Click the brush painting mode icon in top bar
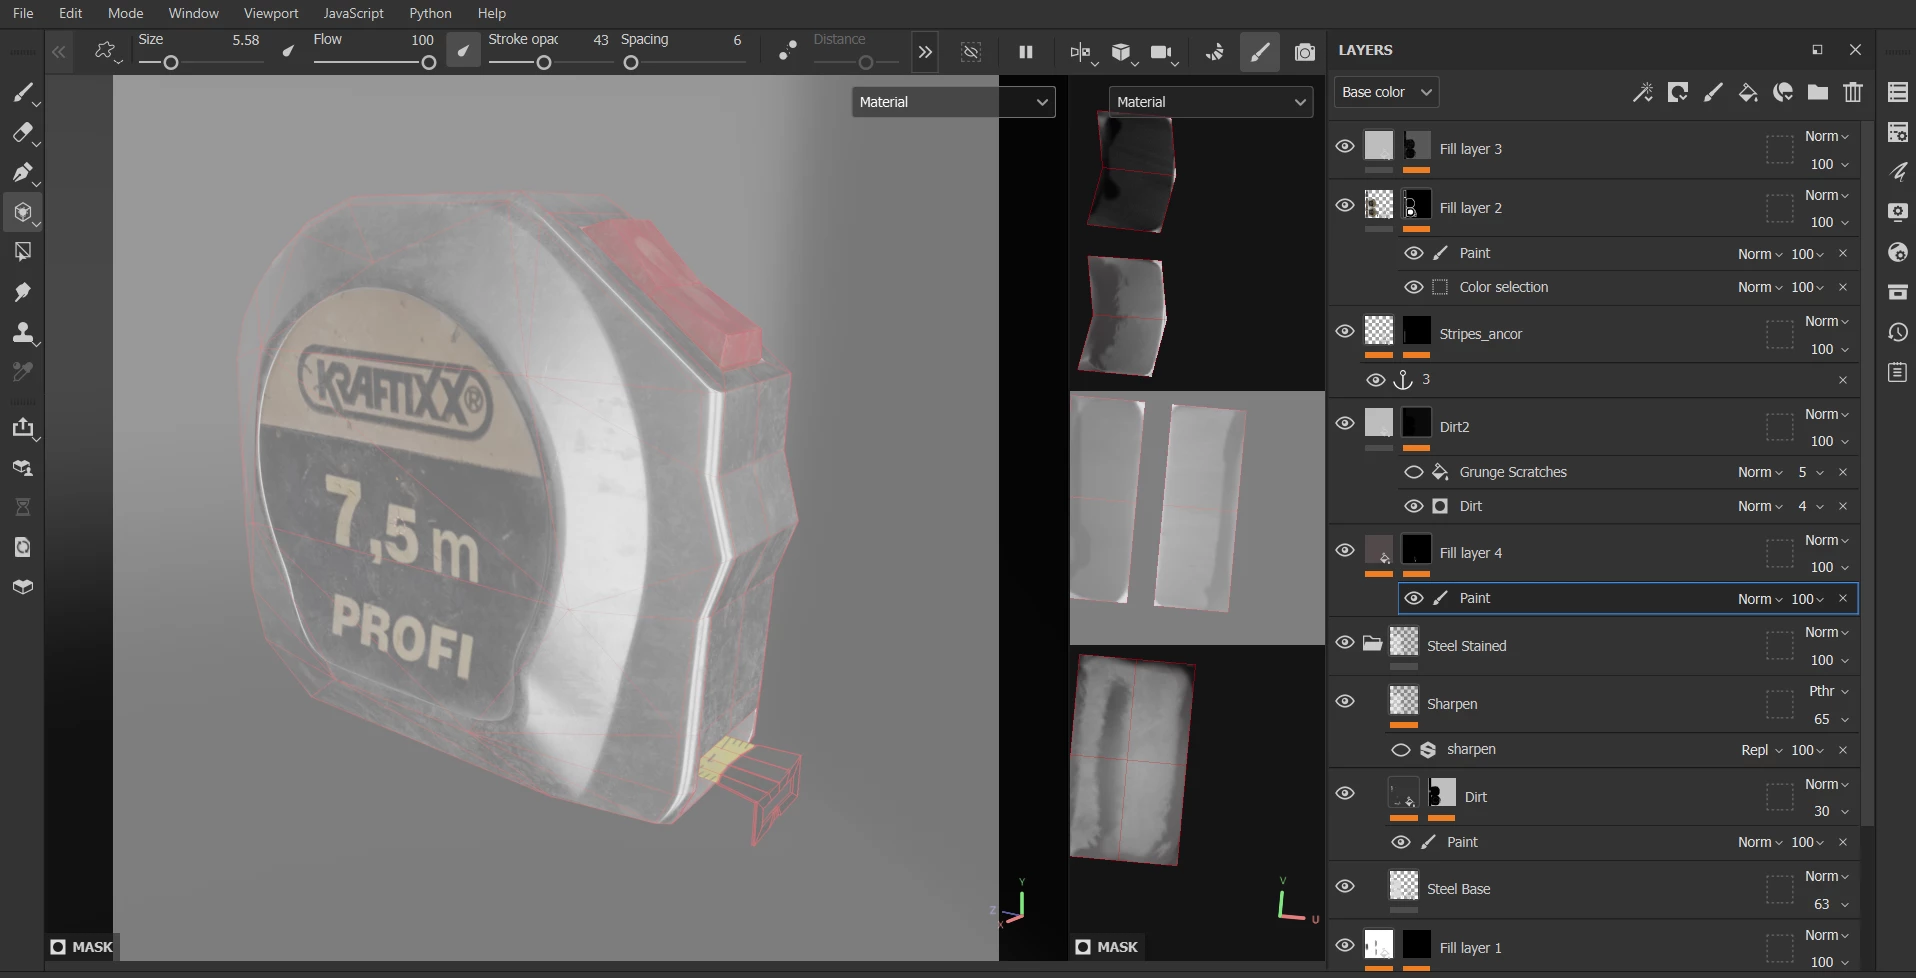Viewport: 1916px width, 978px height. (1260, 52)
